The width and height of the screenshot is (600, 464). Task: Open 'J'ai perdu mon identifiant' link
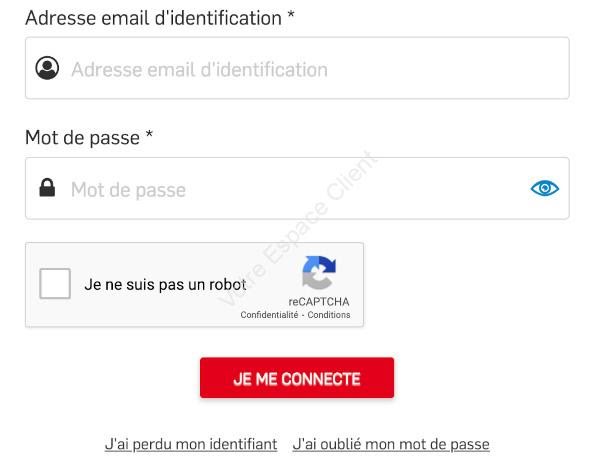tap(191, 444)
